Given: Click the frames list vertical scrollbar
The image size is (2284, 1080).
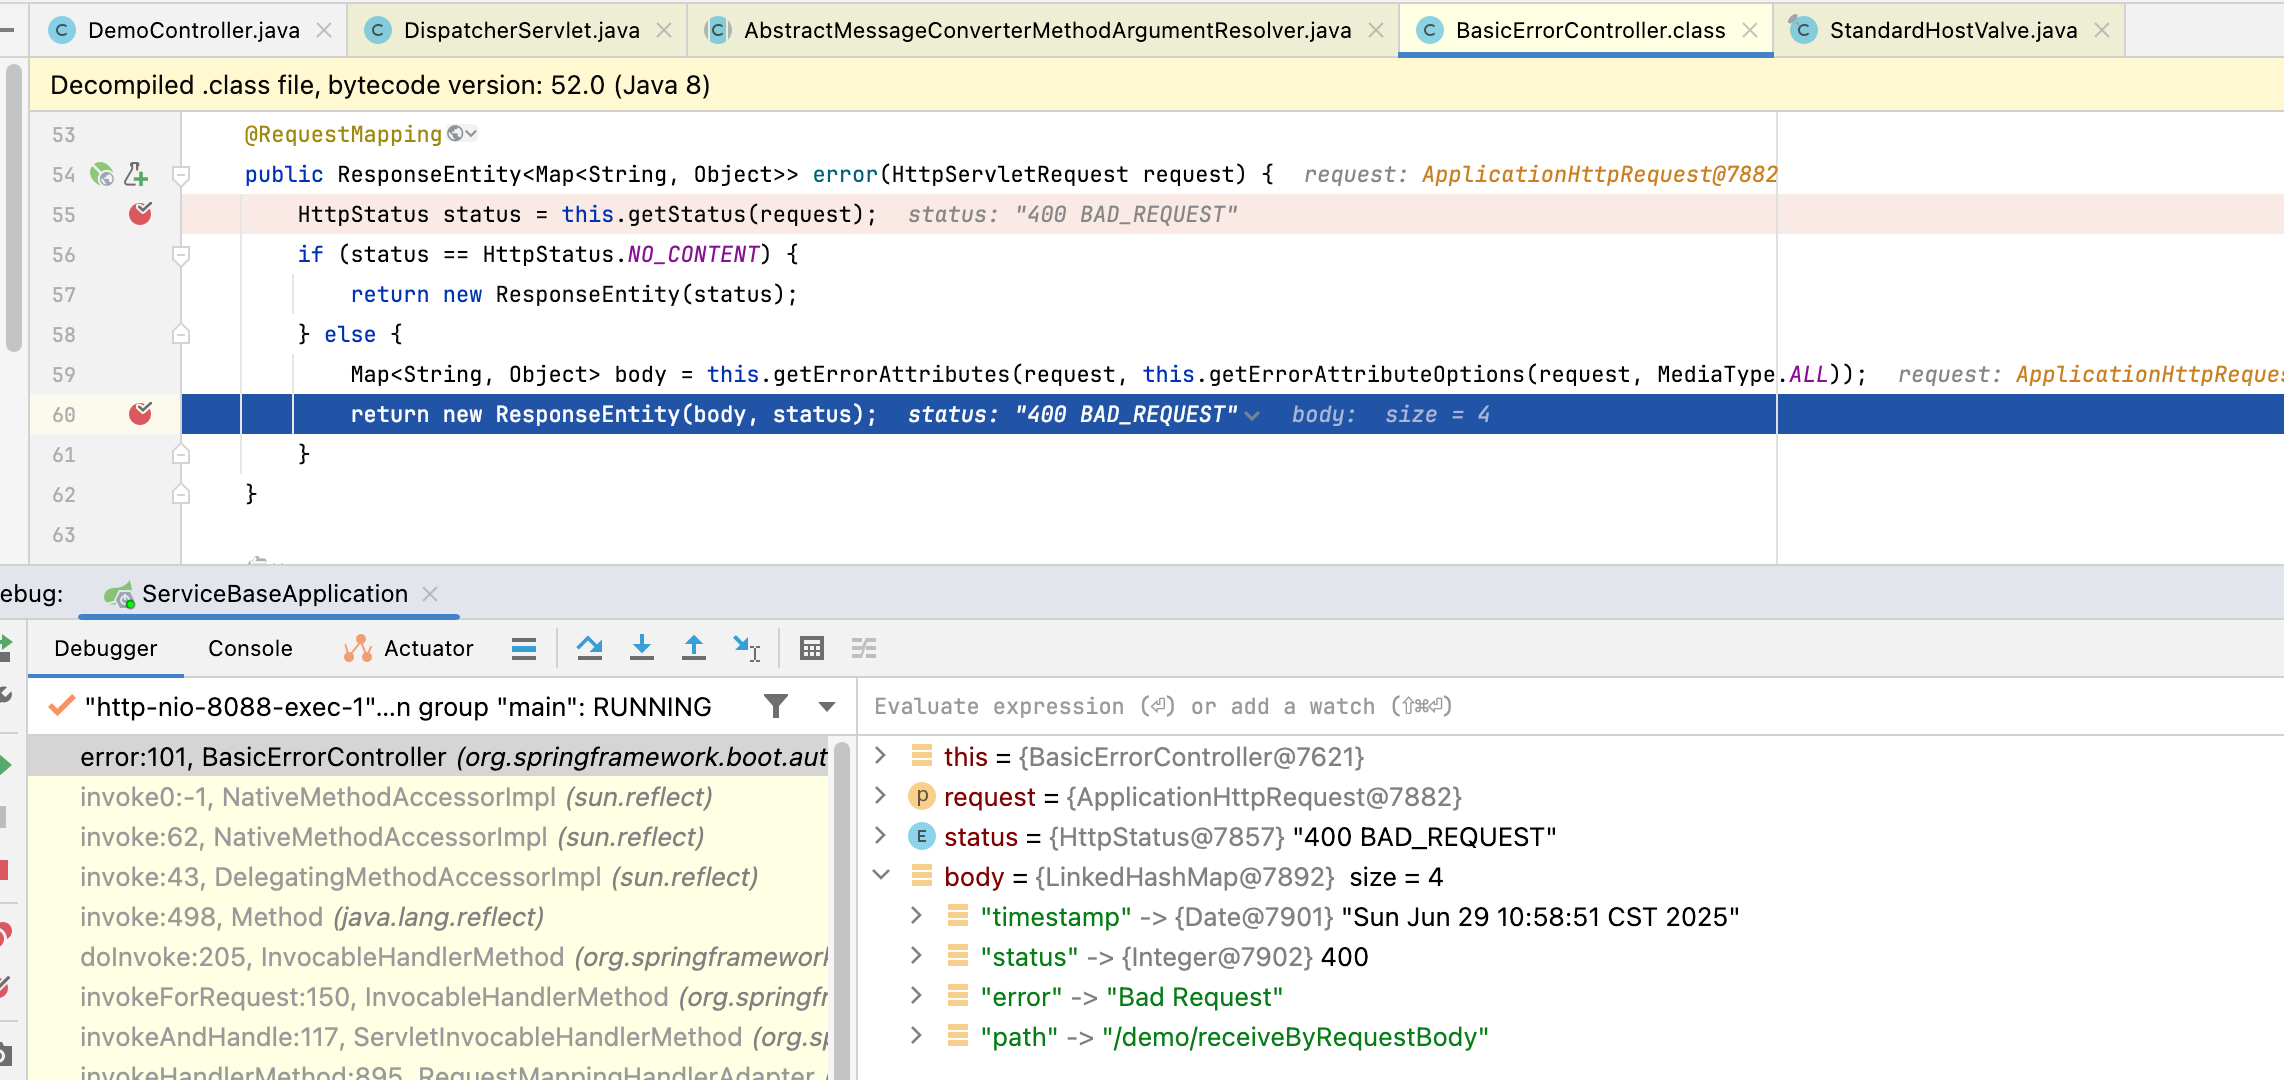Looking at the screenshot, I should 842,900.
